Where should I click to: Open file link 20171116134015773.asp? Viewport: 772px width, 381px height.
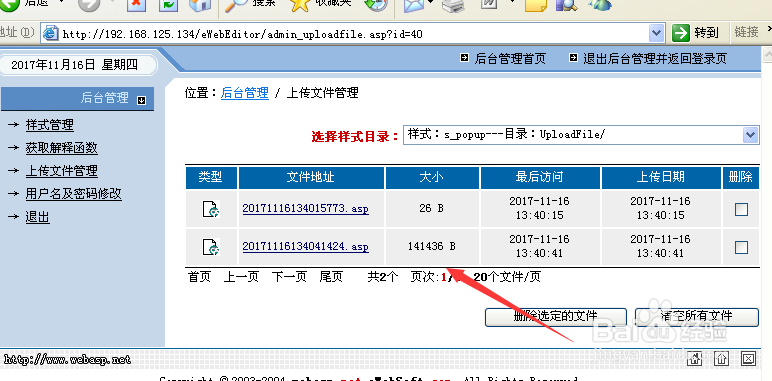pyautogui.click(x=305, y=209)
